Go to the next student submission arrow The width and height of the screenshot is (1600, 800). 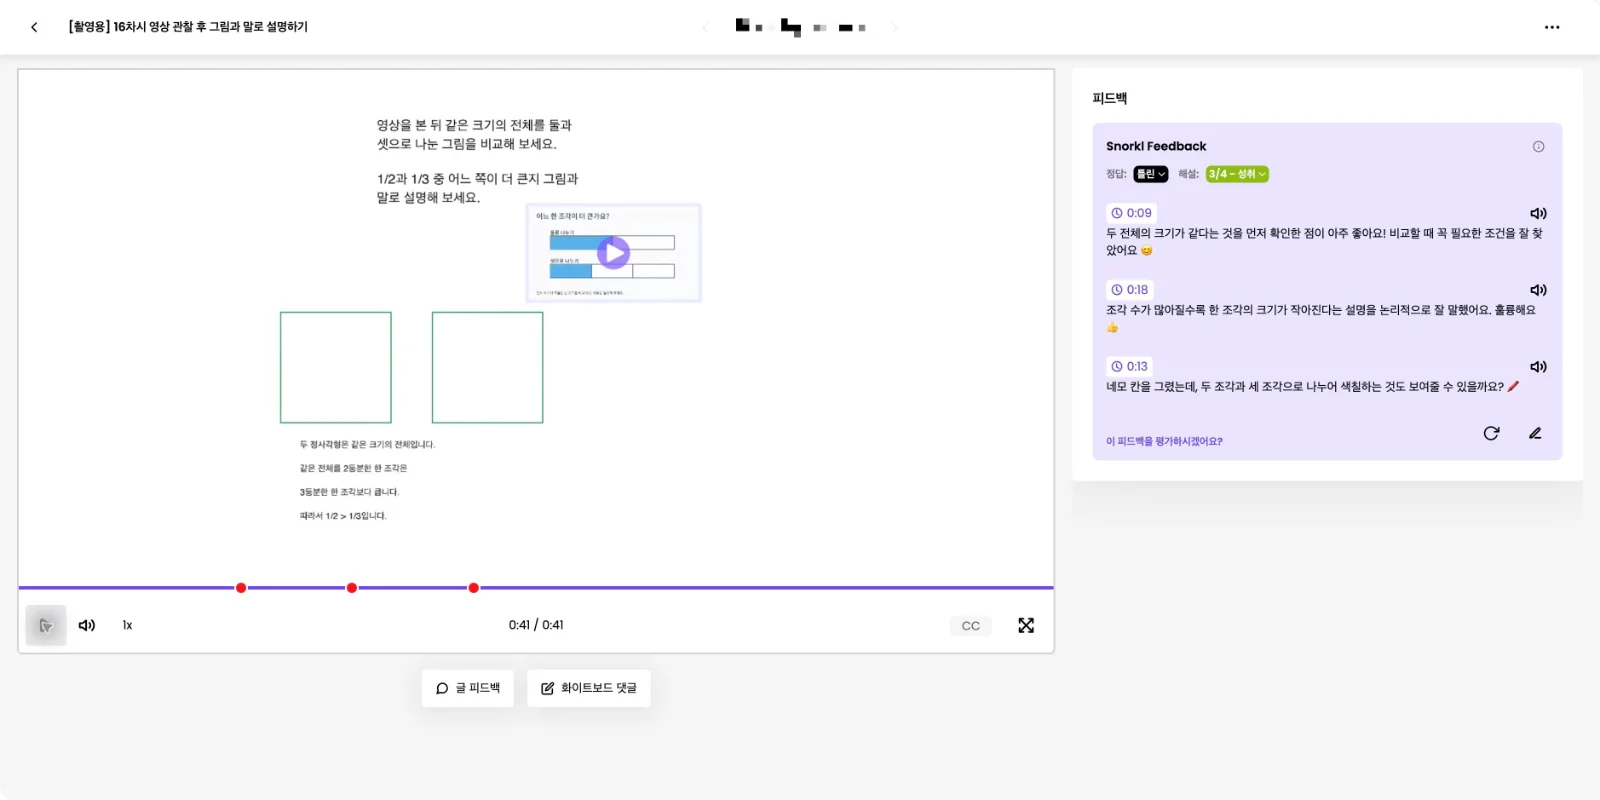894,27
